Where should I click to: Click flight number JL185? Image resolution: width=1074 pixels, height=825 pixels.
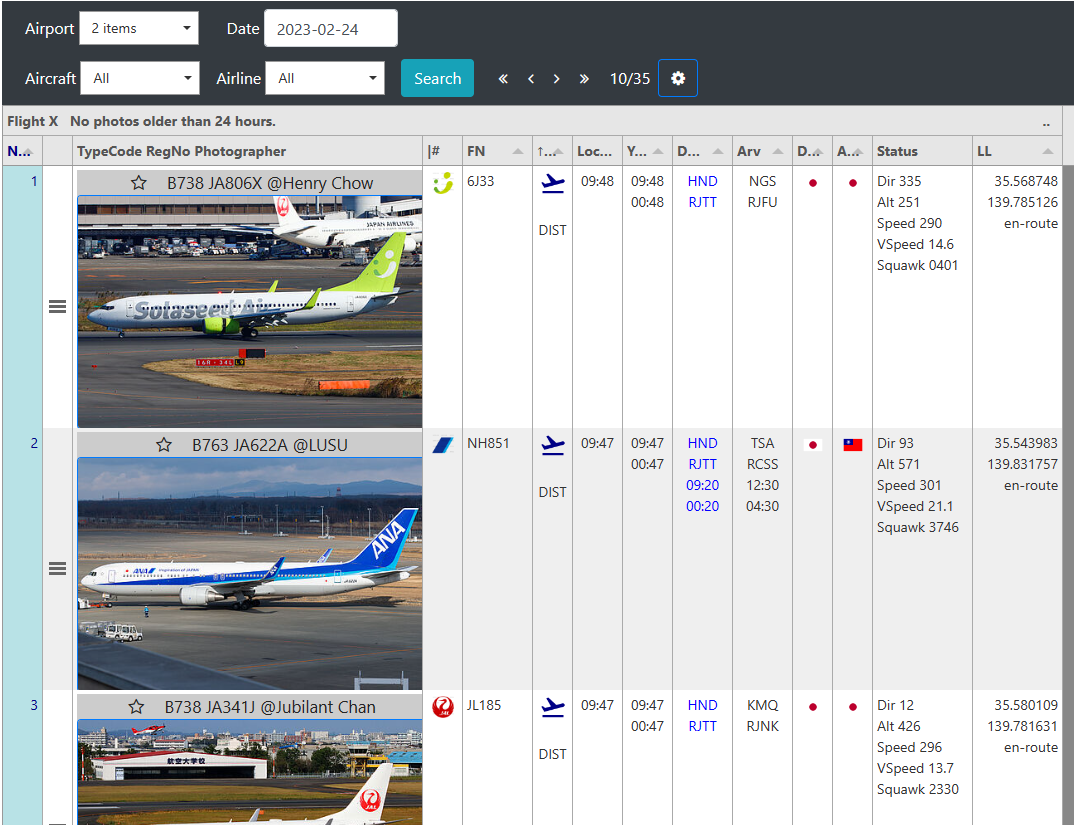484,704
